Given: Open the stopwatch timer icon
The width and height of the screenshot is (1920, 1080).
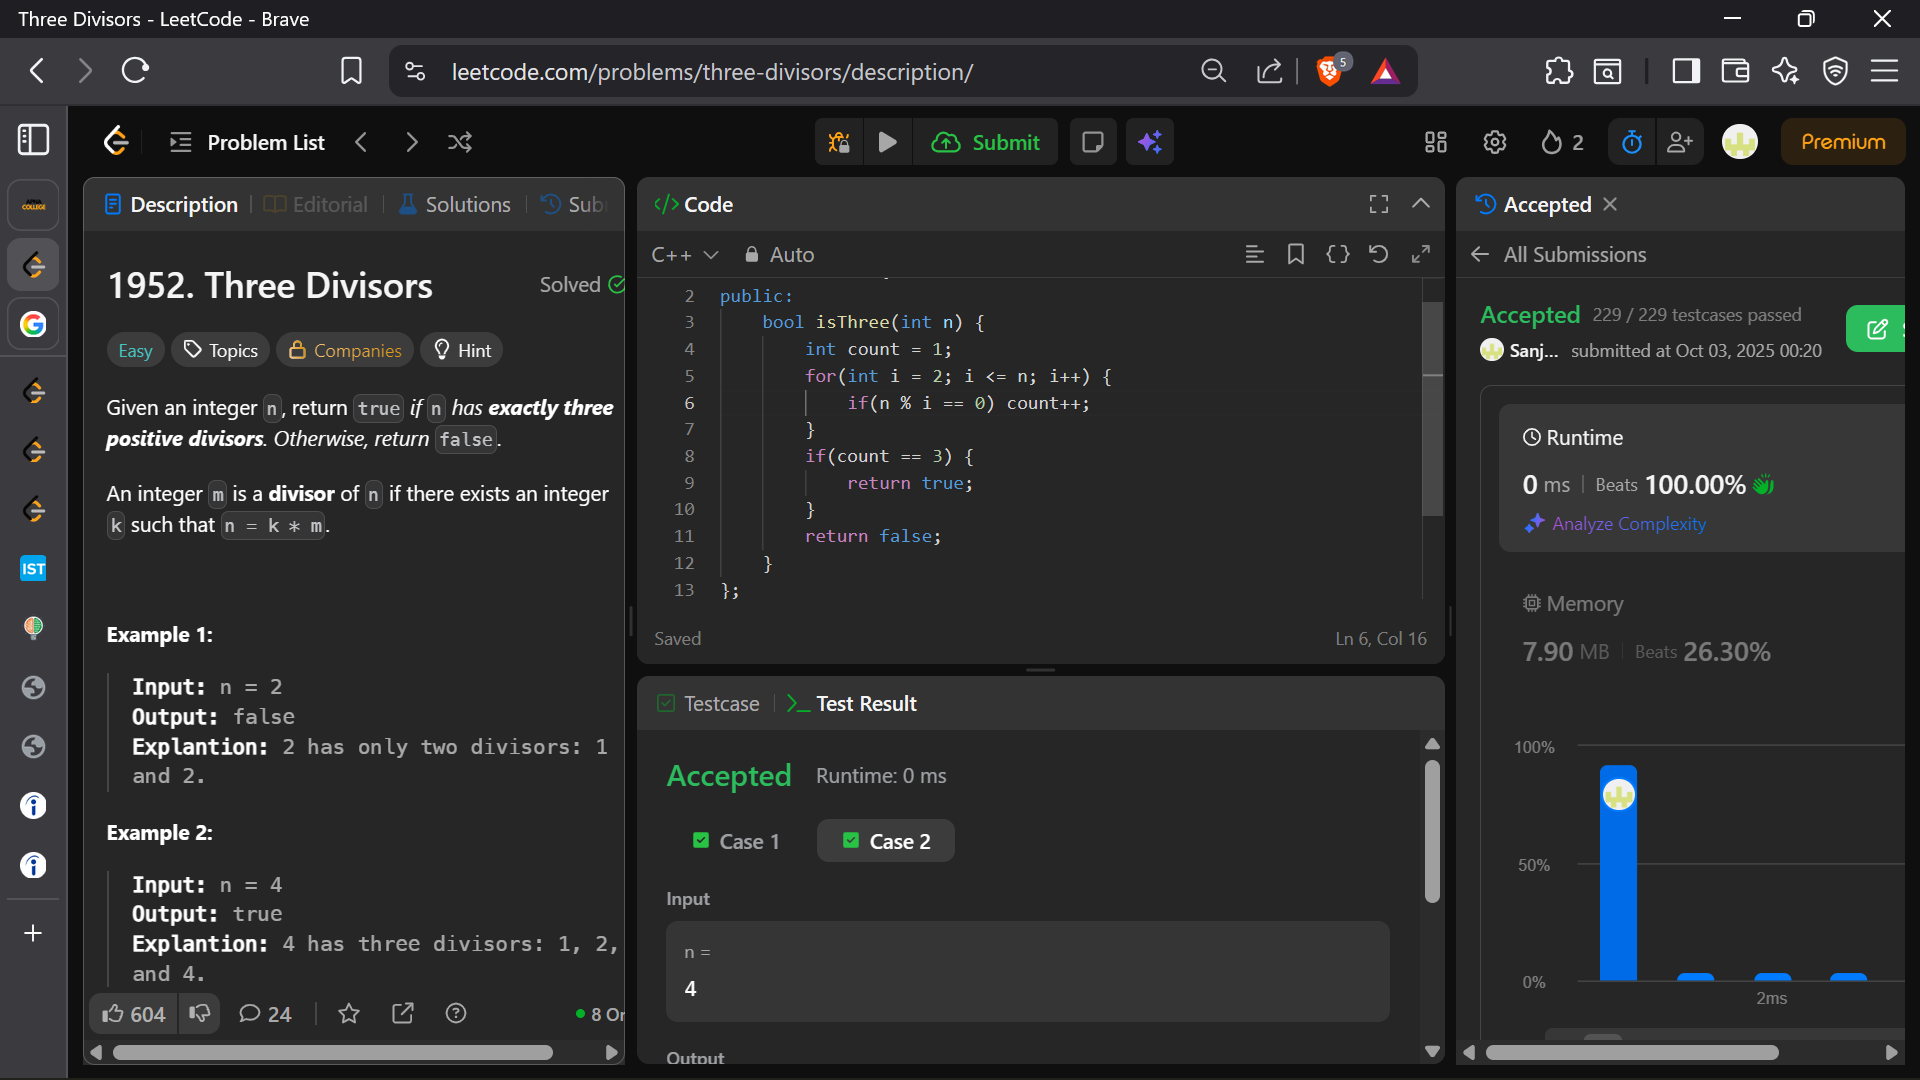Looking at the screenshot, I should click(x=1632, y=142).
